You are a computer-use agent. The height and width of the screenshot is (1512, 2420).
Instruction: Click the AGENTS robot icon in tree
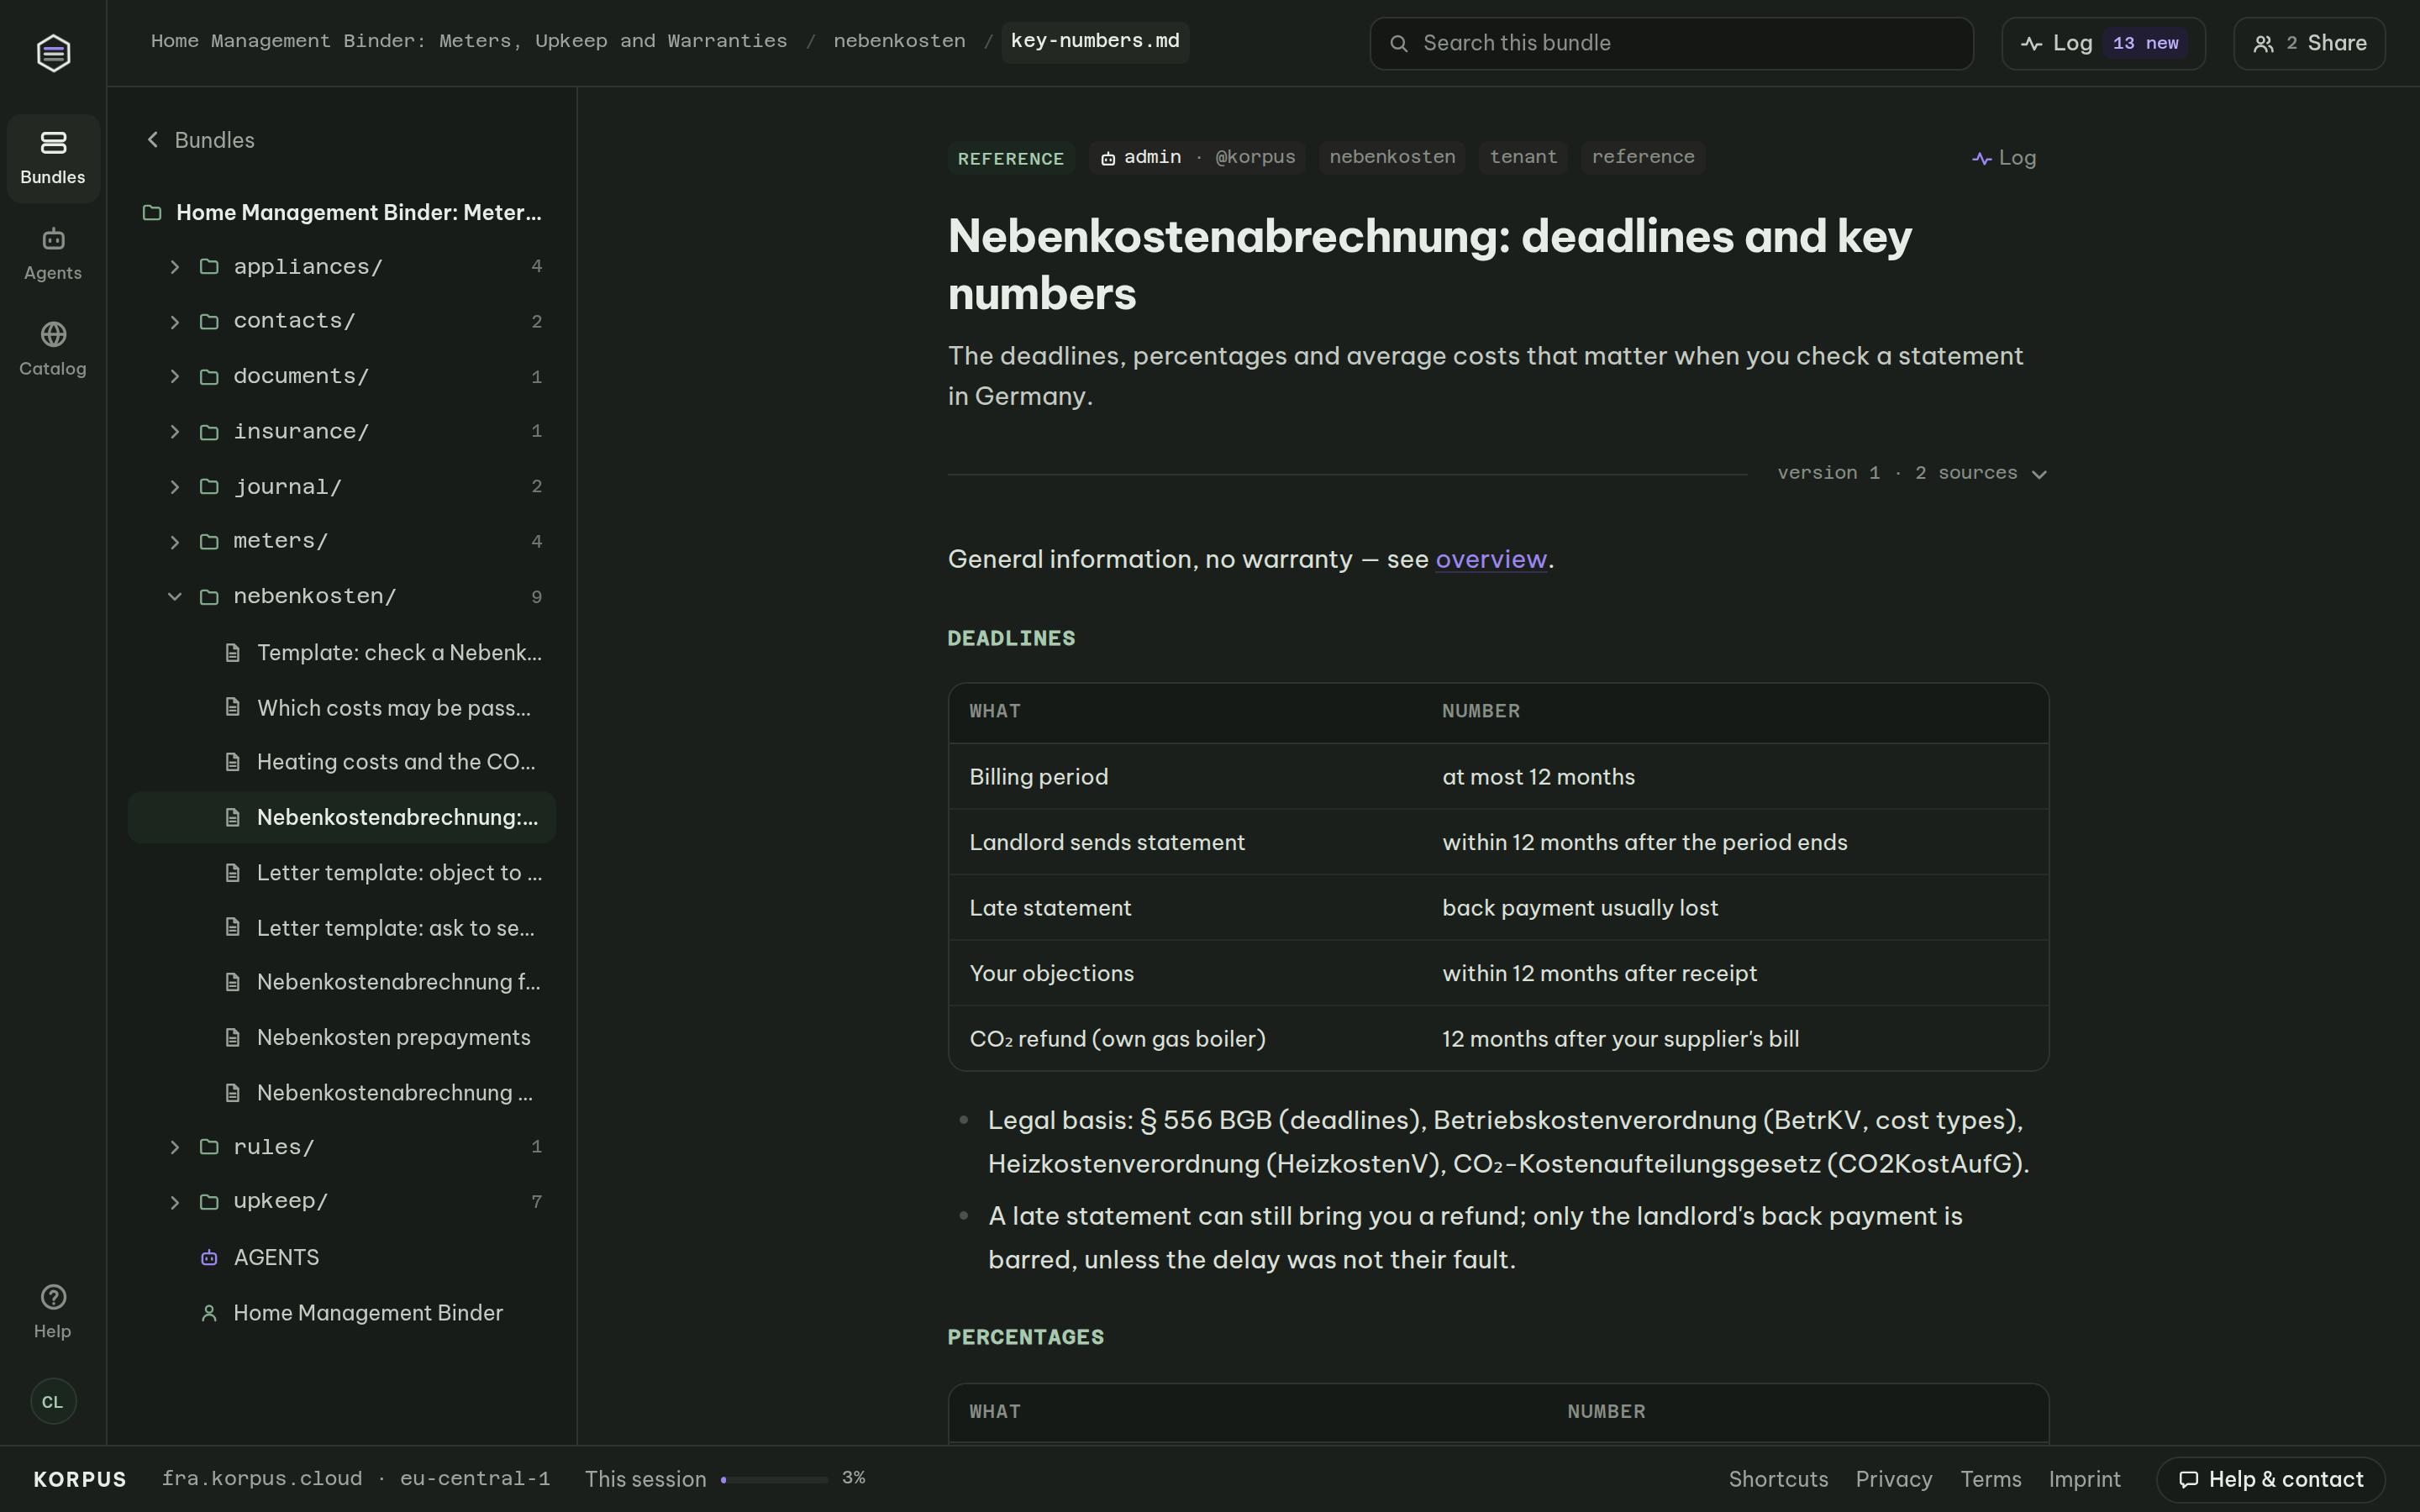pyautogui.click(x=209, y=1258)
